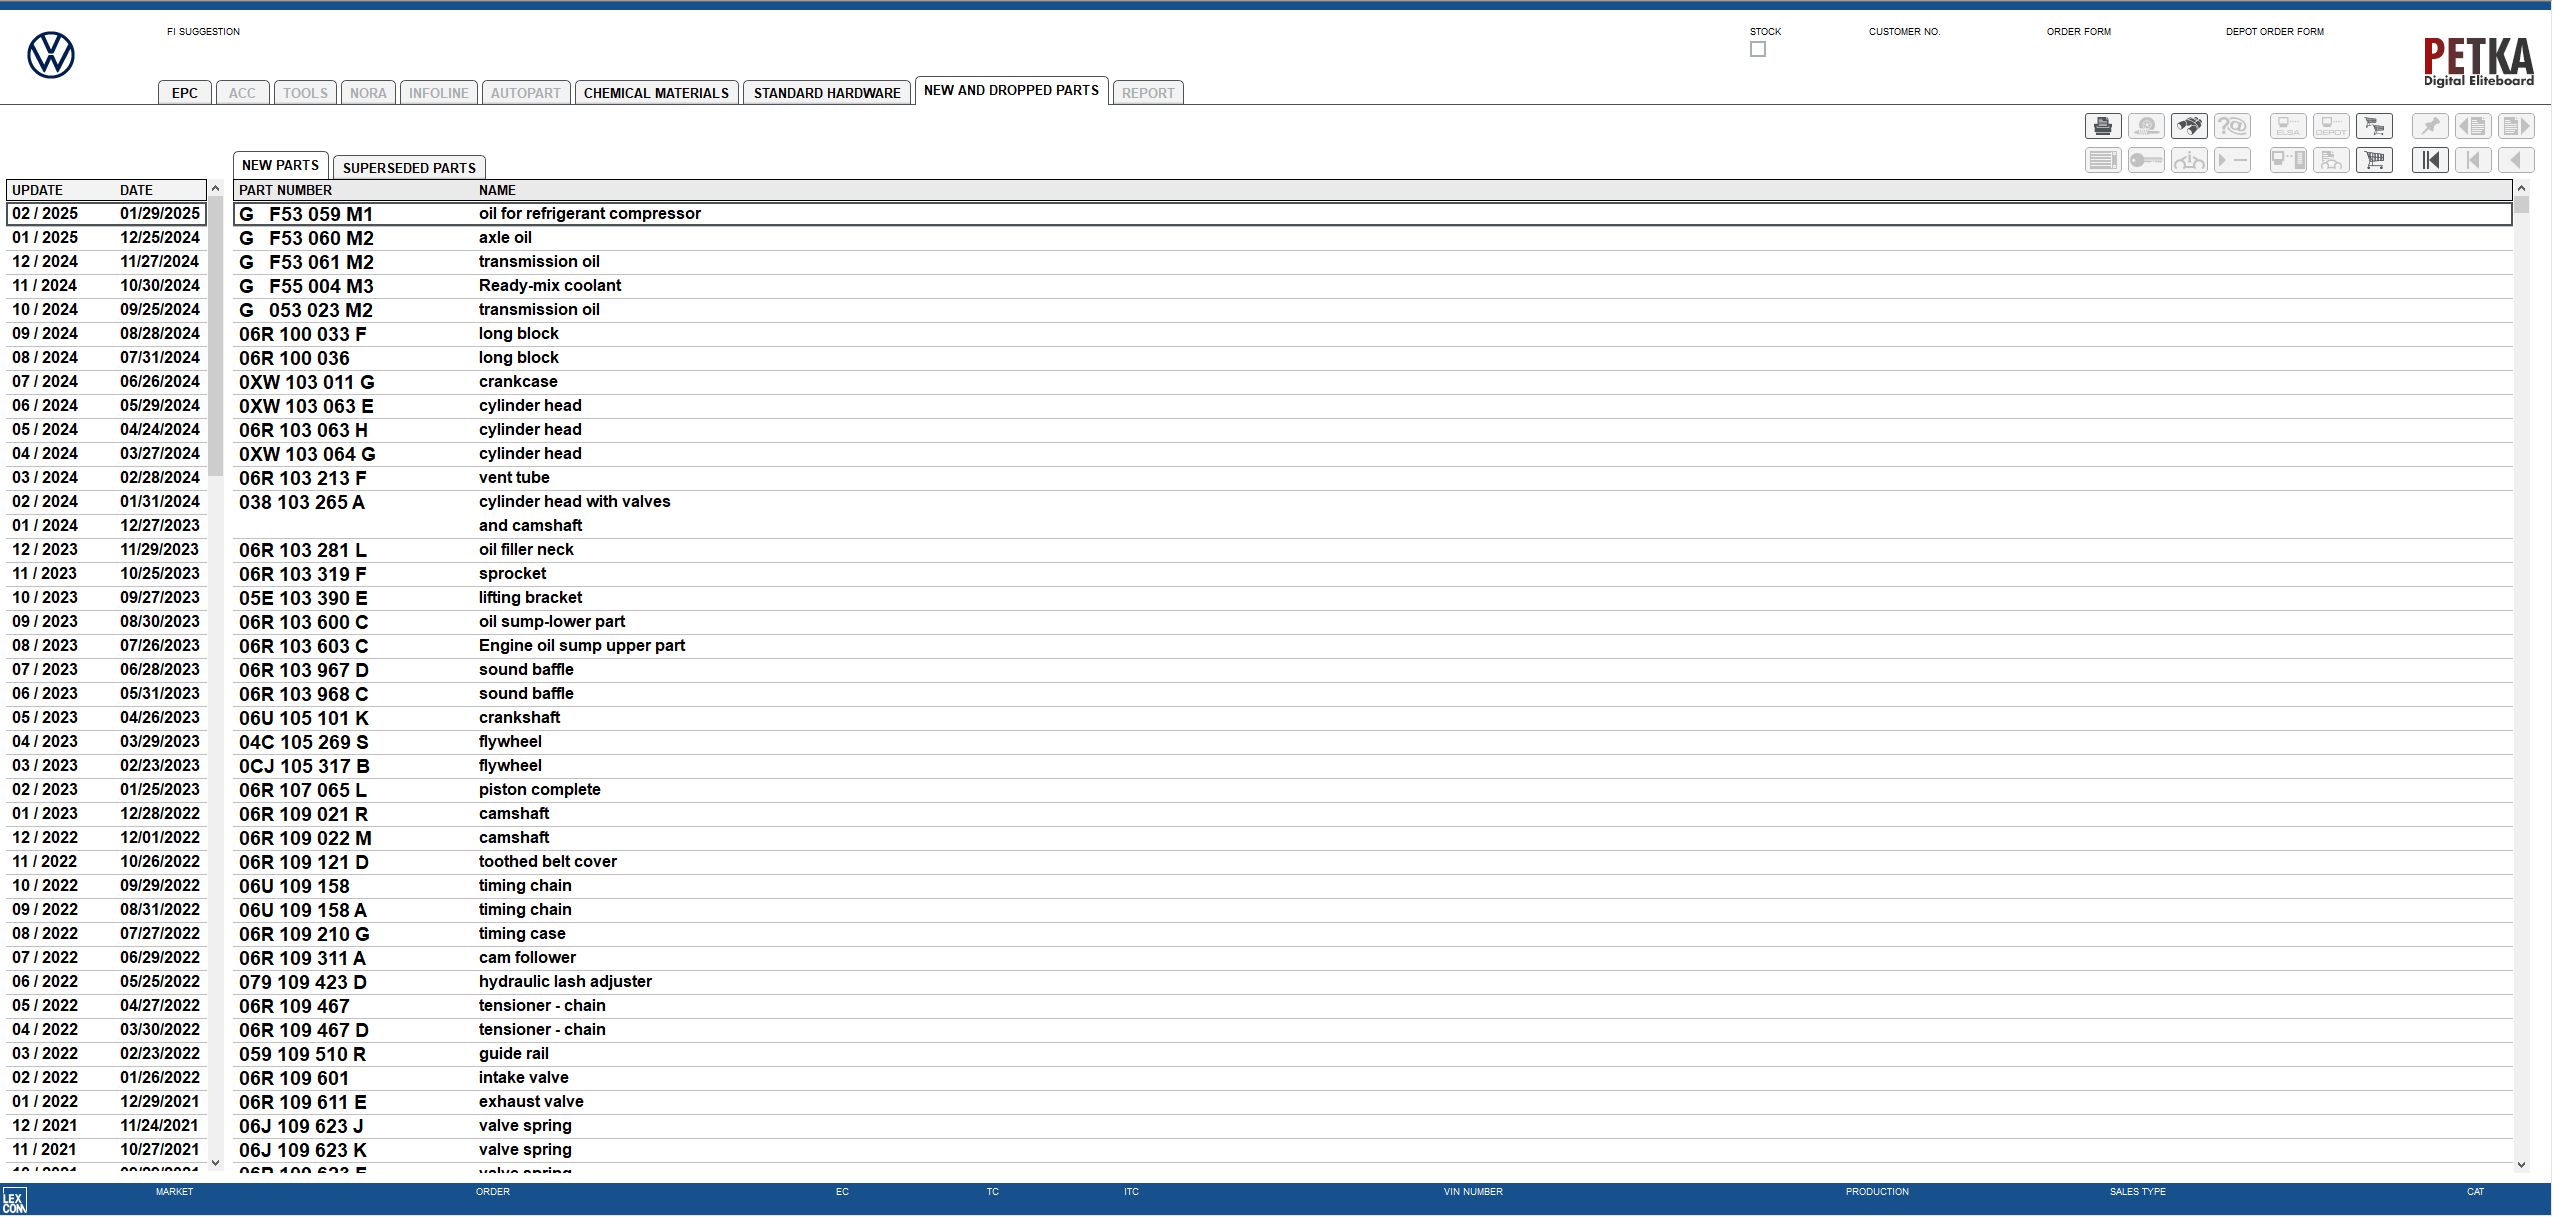Image resolution: width=2553 pixels, height=1217 pixels.
Task: Click the NAME column header
Action: [497, 190]
